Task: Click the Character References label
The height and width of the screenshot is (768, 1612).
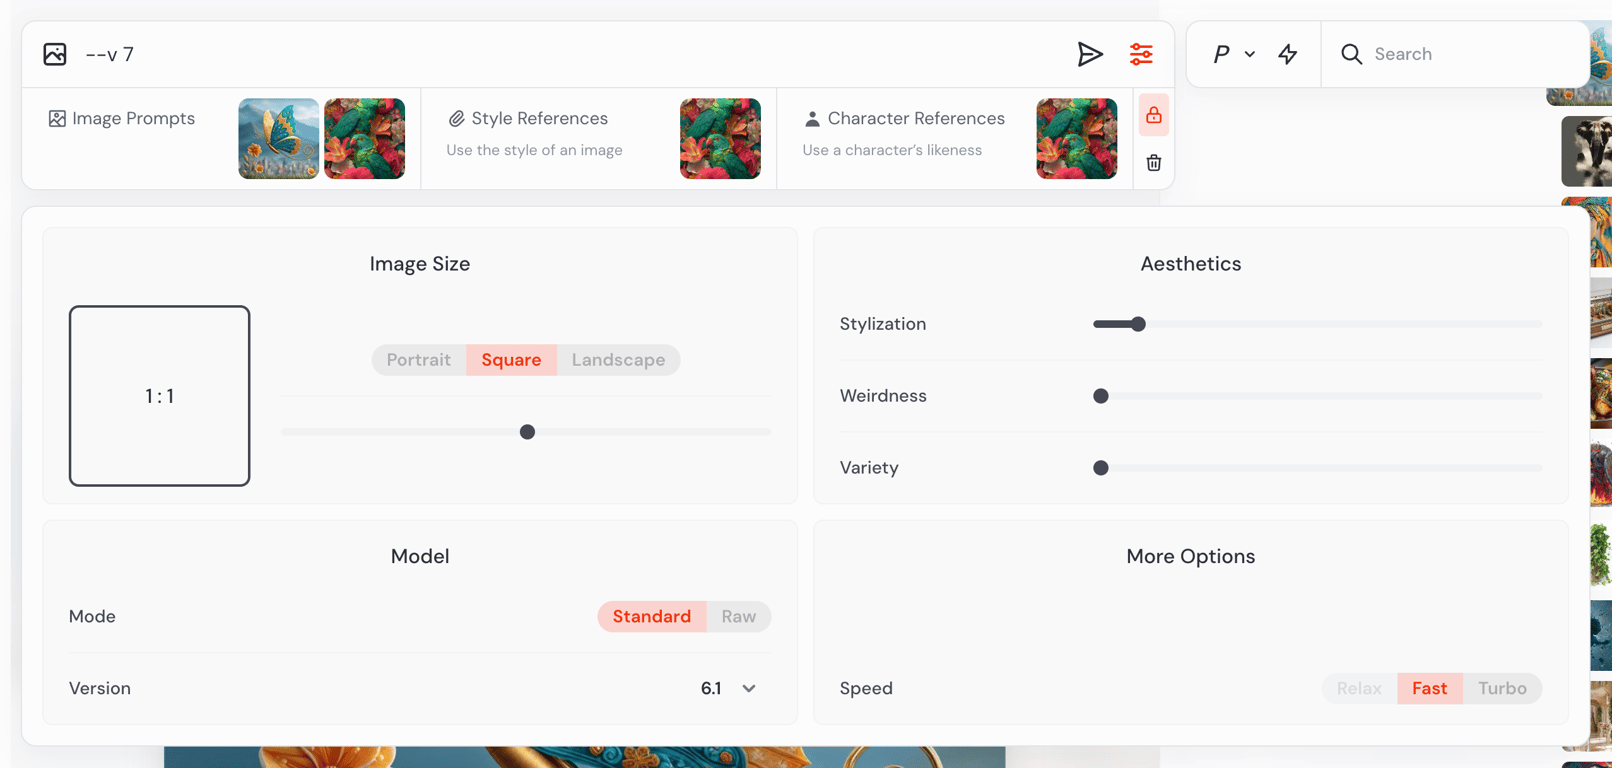Action: tap(916, 119)
